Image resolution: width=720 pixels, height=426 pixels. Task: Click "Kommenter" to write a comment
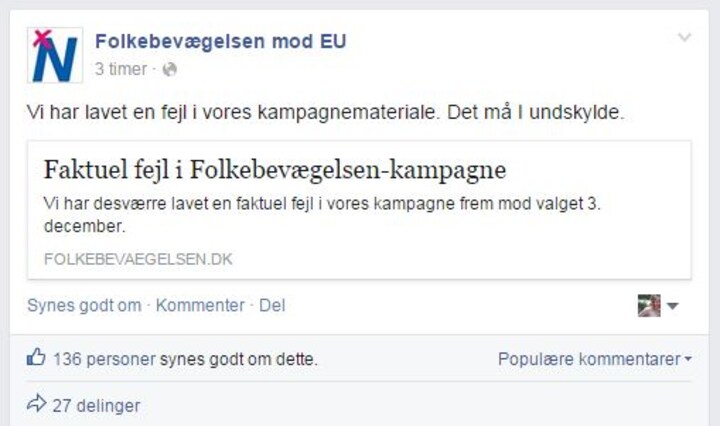200,306
